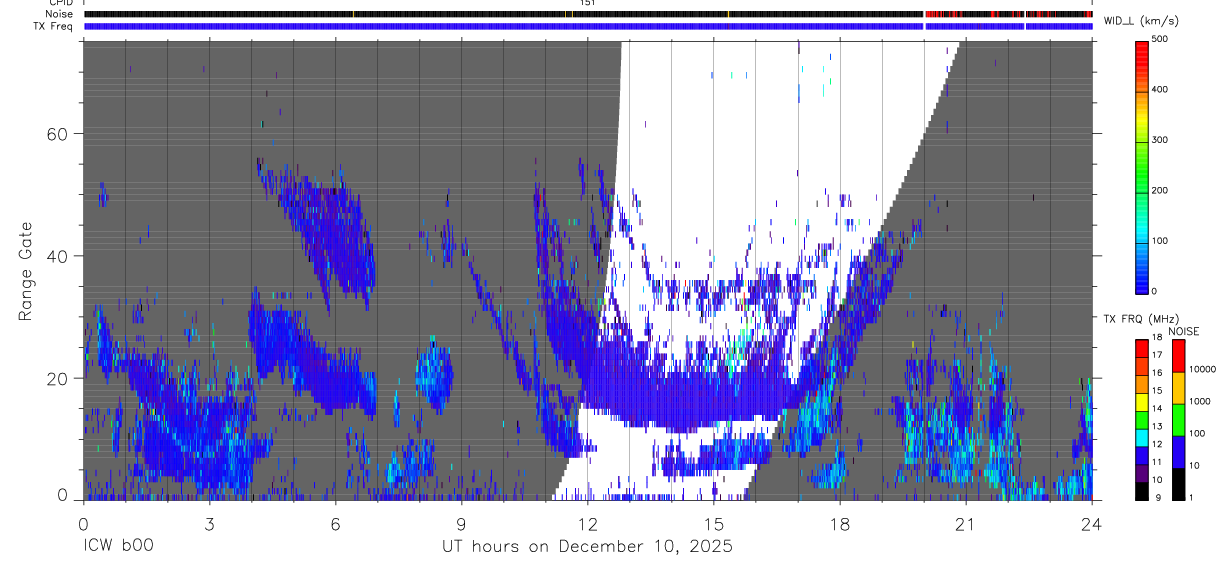Viewport: 1228px width, 567px height.
Task: Click the "Range Gate" y-axis title
Action: (x=27, y=272)
